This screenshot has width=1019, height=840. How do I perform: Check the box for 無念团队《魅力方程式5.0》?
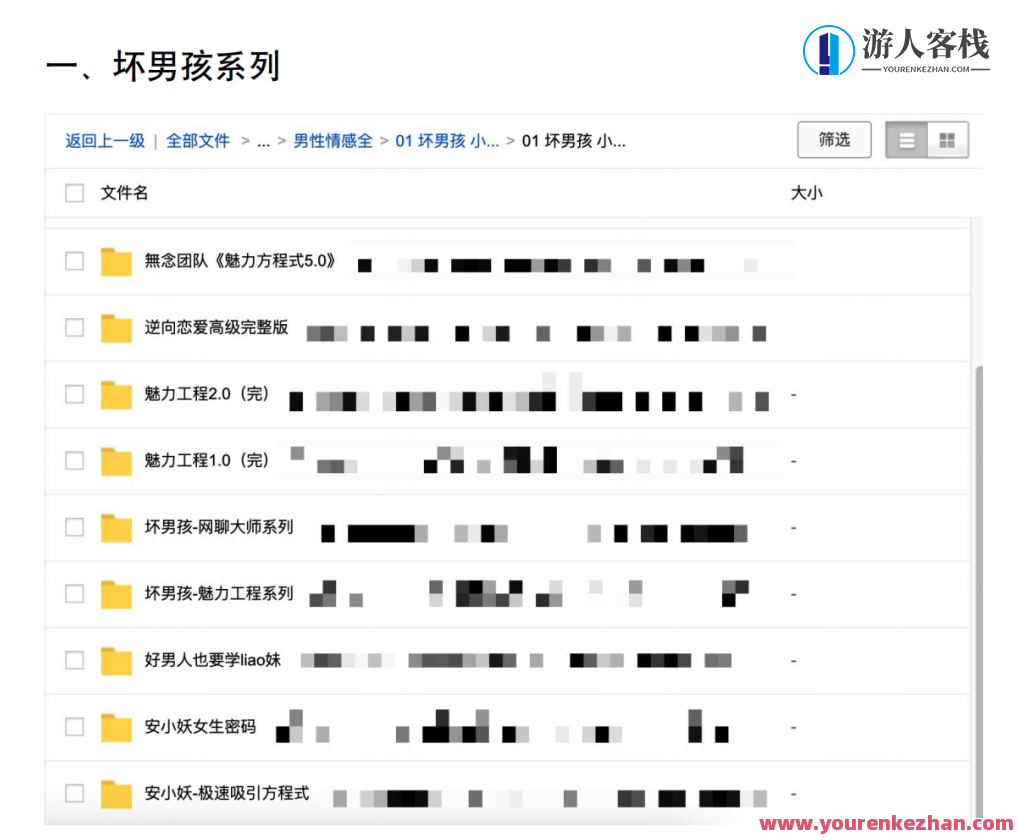75,261
